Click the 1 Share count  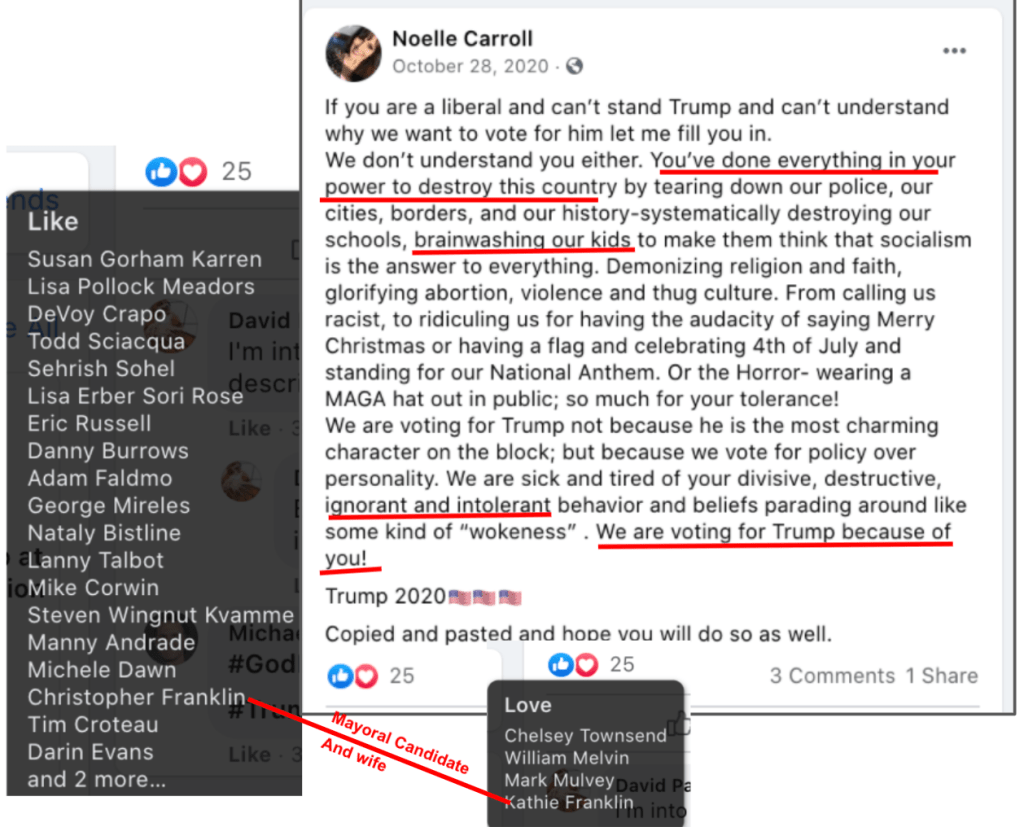[x=941, y=675]
